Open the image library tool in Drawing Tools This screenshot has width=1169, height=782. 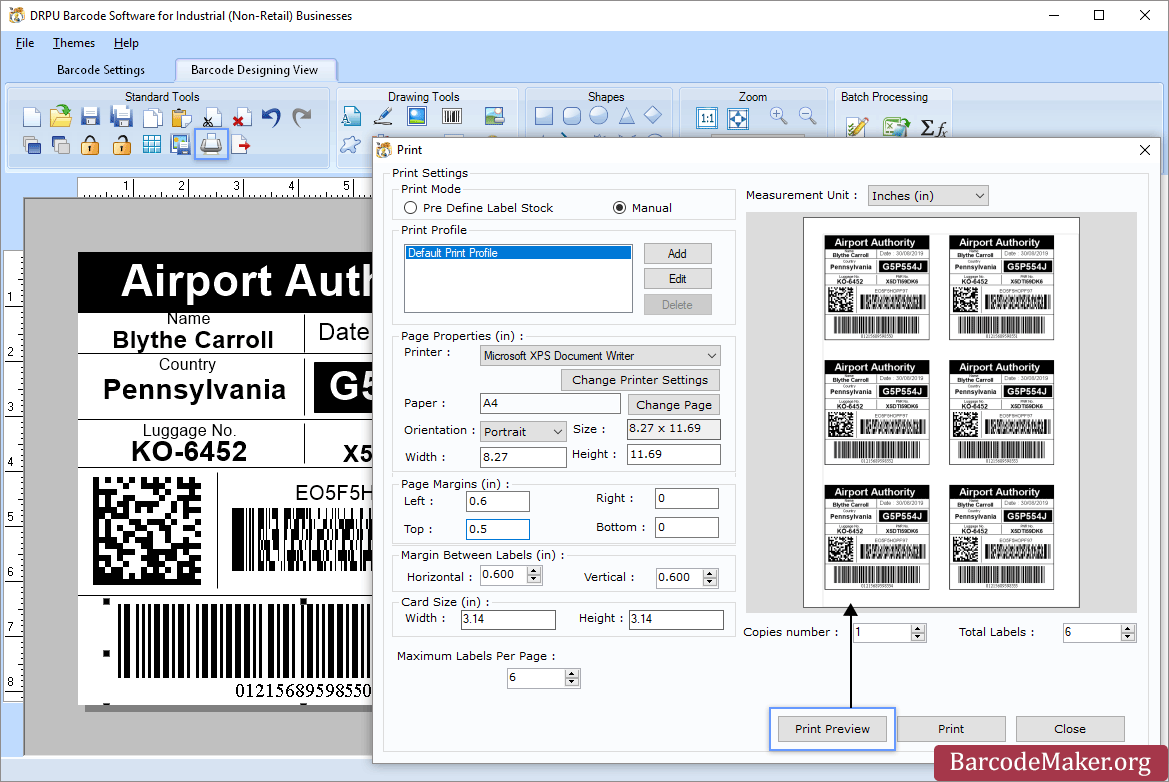coord(494,116)
